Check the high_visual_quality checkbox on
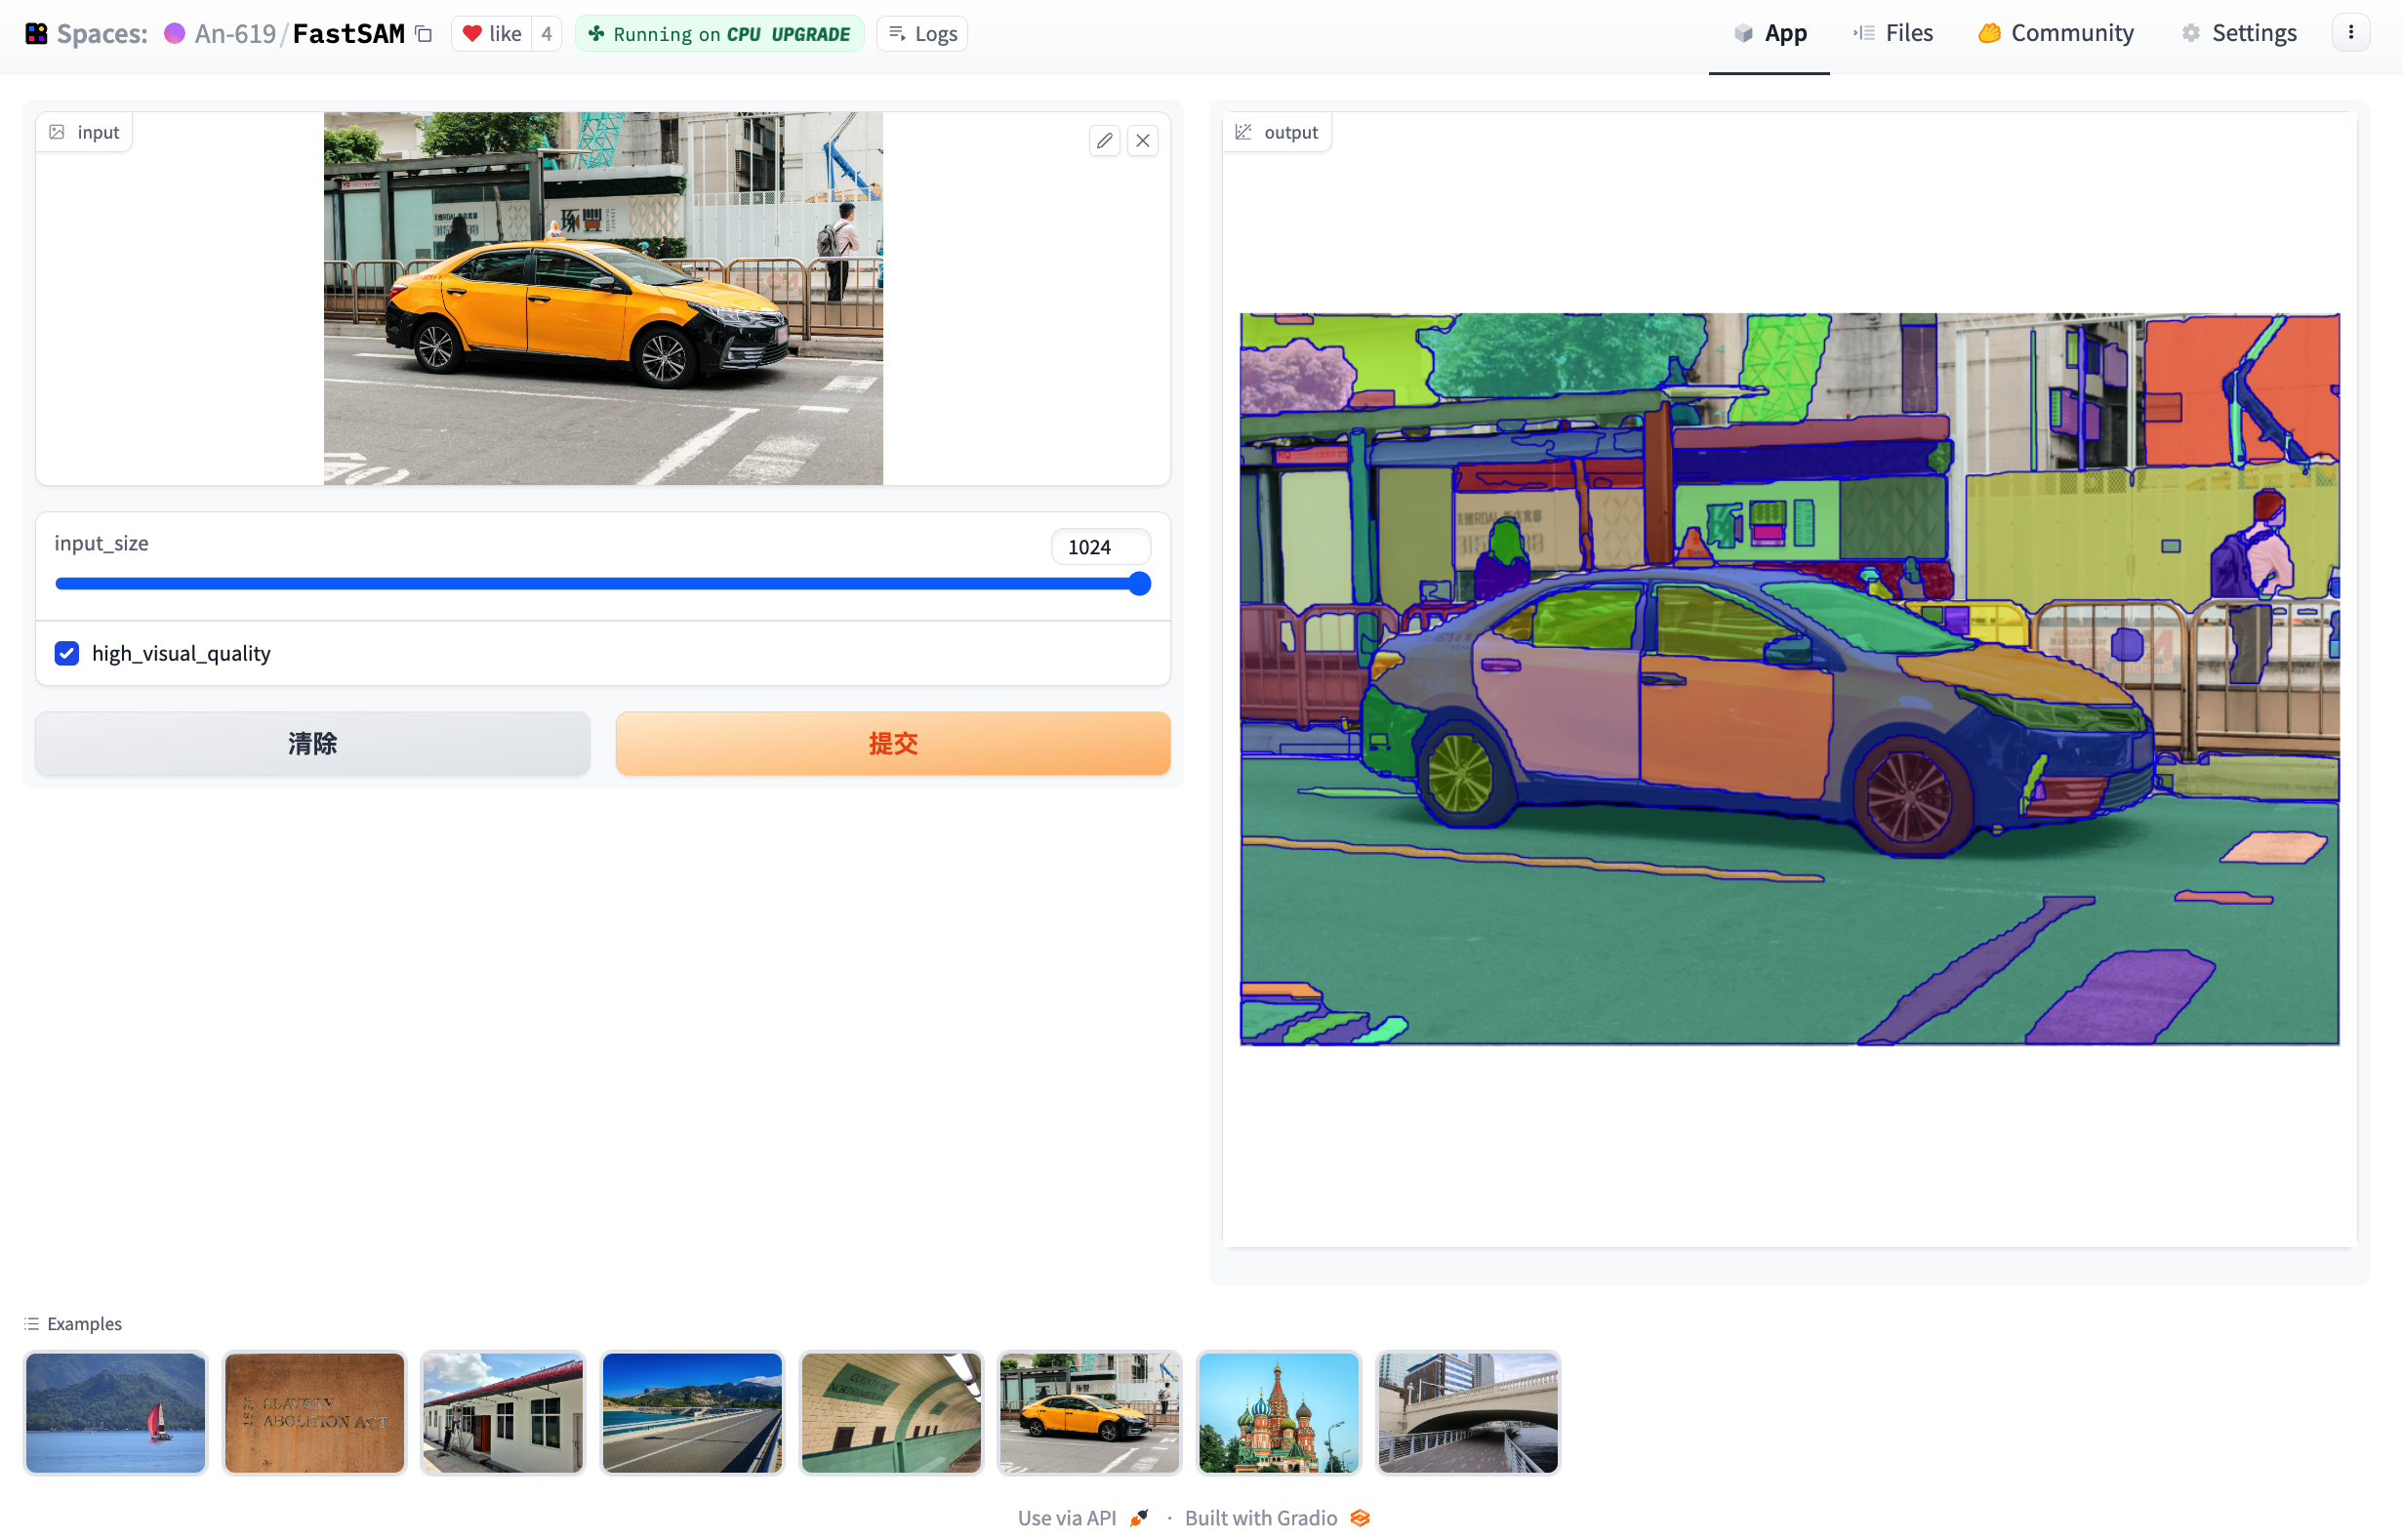Viewport: 2403px width, 1540px height. [66, 652]
